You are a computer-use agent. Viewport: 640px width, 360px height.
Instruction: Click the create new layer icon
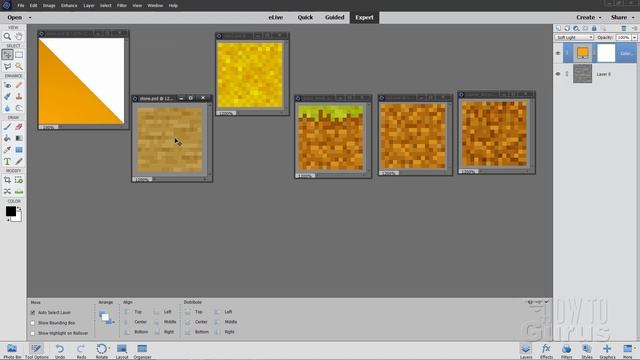558,28
